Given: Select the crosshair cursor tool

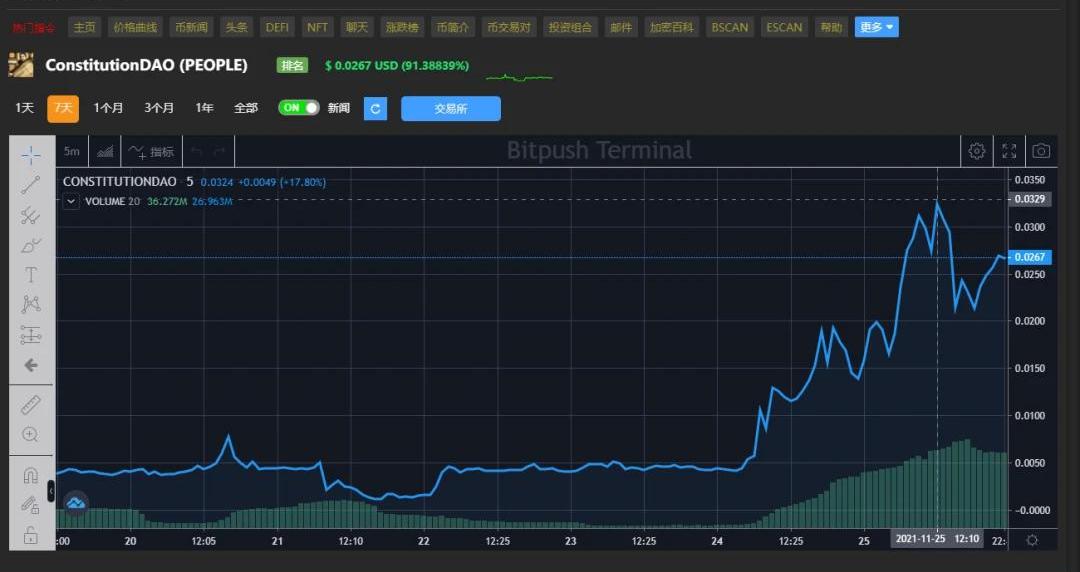Looking at the screenshot, I should tap(31, 154).
